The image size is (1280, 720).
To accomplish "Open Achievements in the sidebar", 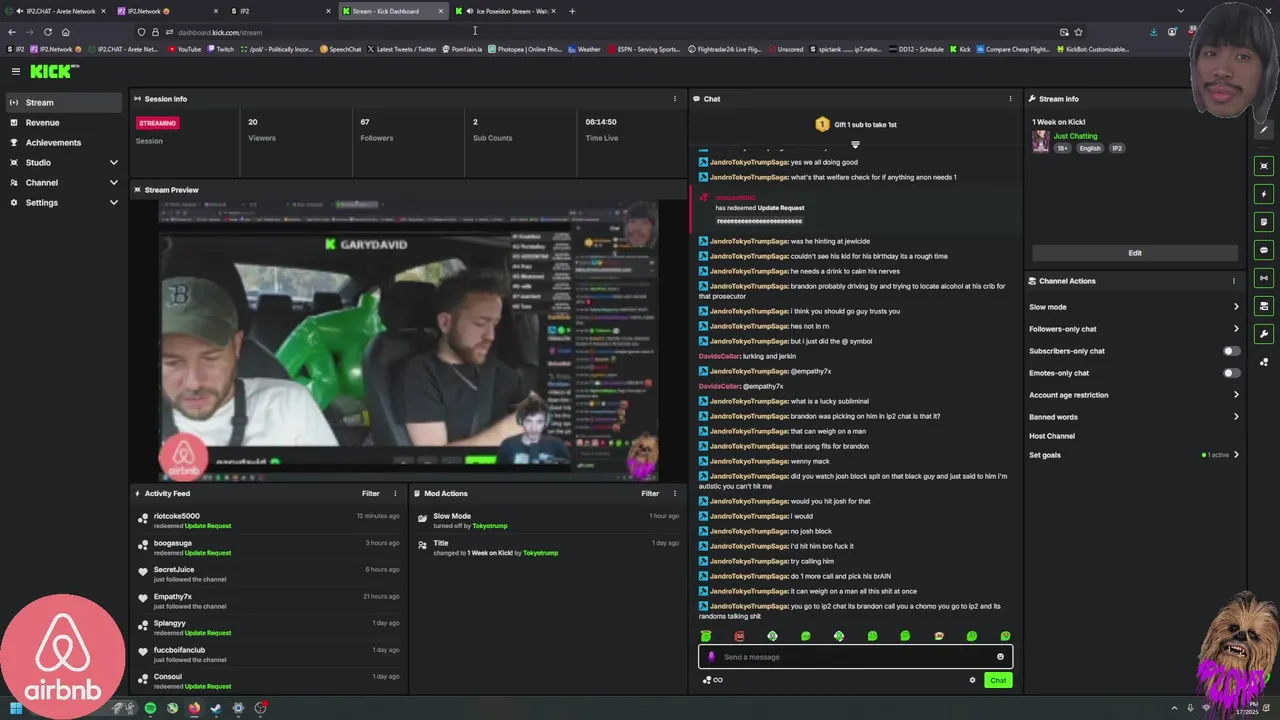I will (64, 142).
